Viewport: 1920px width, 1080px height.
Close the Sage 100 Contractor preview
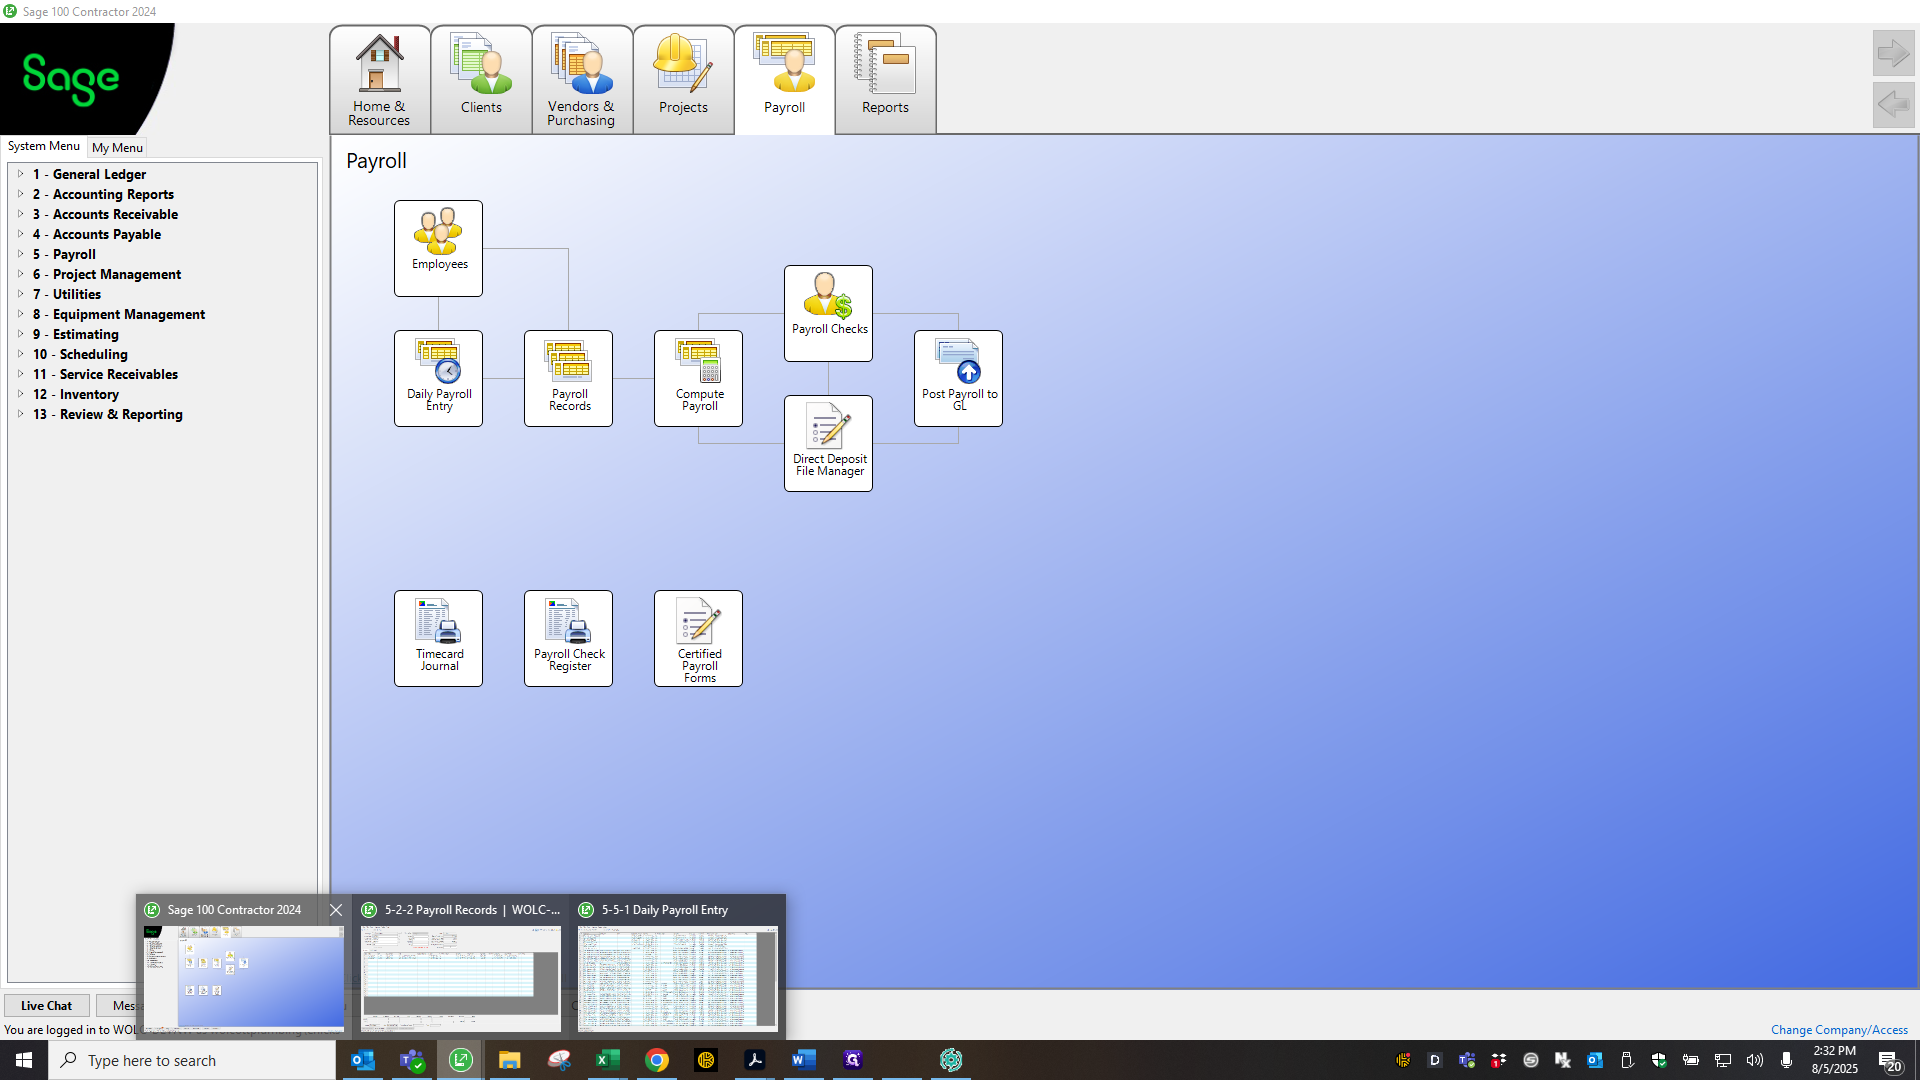336,910
